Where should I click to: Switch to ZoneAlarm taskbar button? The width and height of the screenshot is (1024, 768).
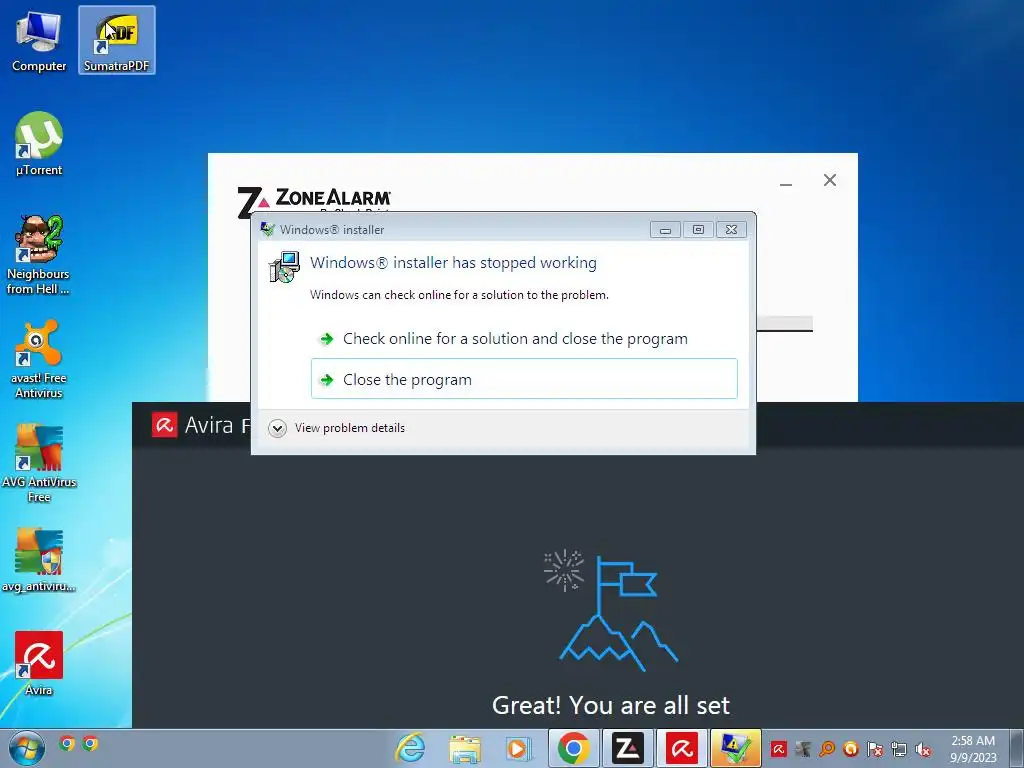pos(628,748)
